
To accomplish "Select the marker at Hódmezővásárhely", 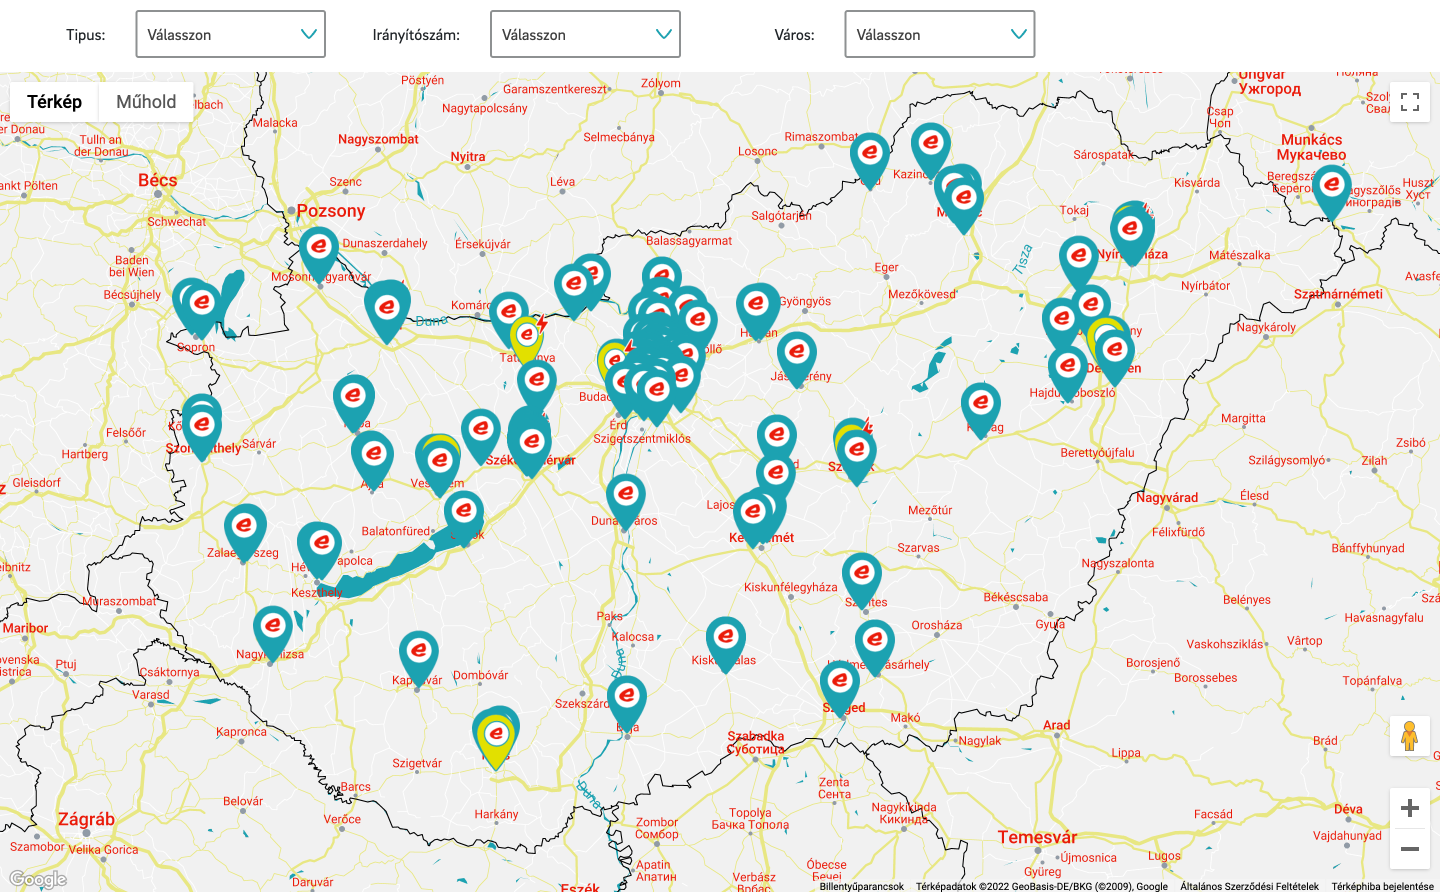I will [875, 648].
